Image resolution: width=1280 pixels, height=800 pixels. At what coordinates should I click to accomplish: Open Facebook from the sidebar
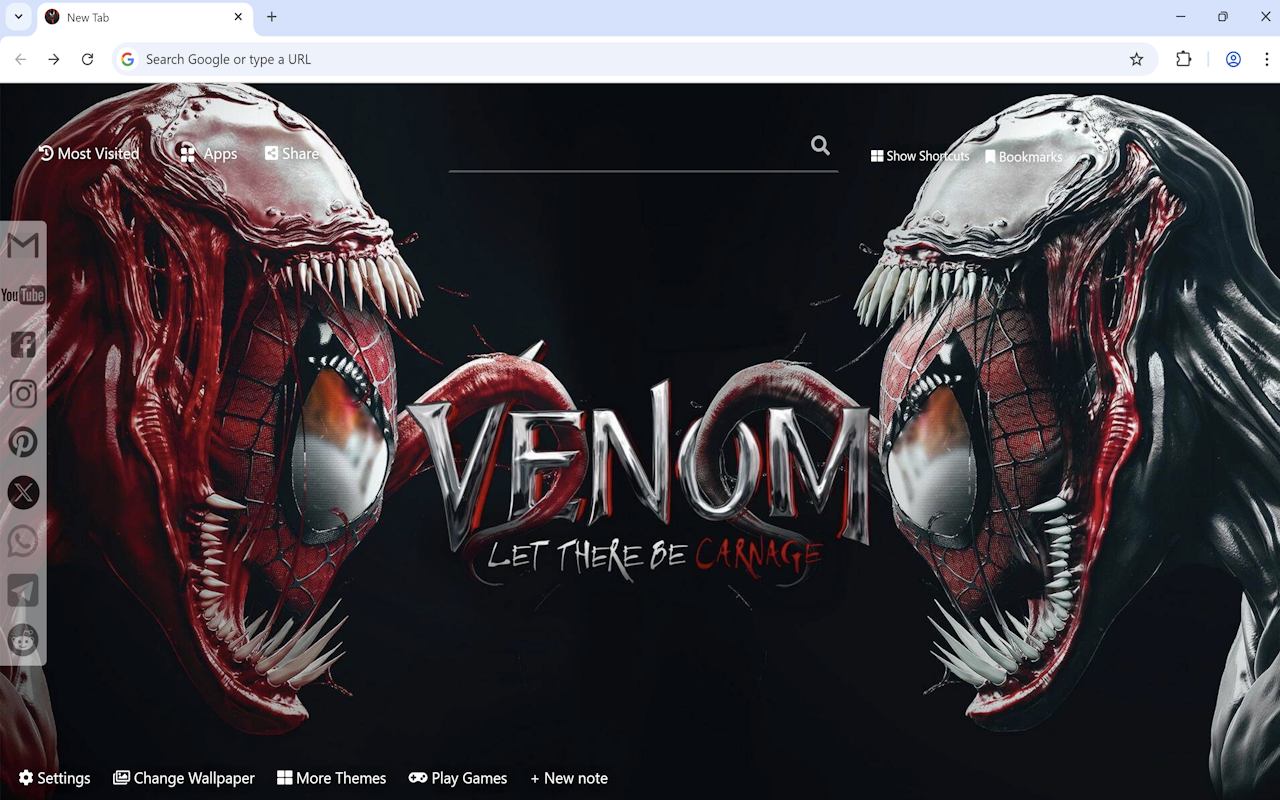22,344
